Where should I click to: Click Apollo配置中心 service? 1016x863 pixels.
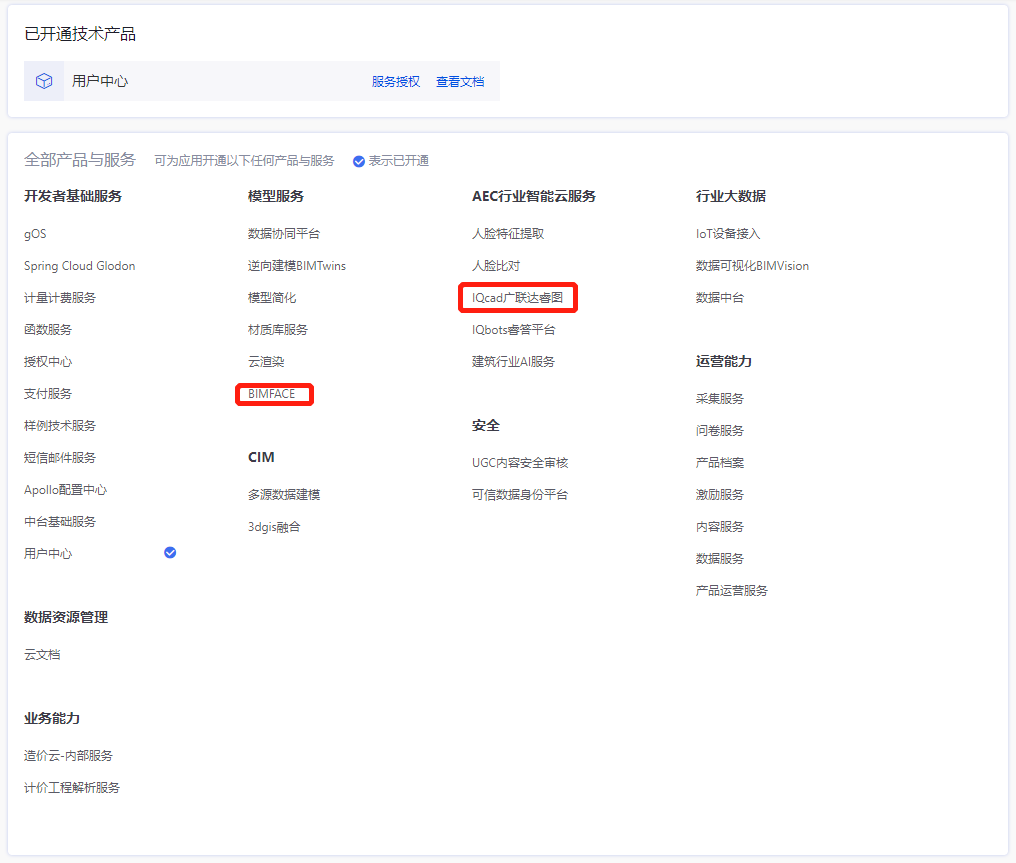point(65,490)
